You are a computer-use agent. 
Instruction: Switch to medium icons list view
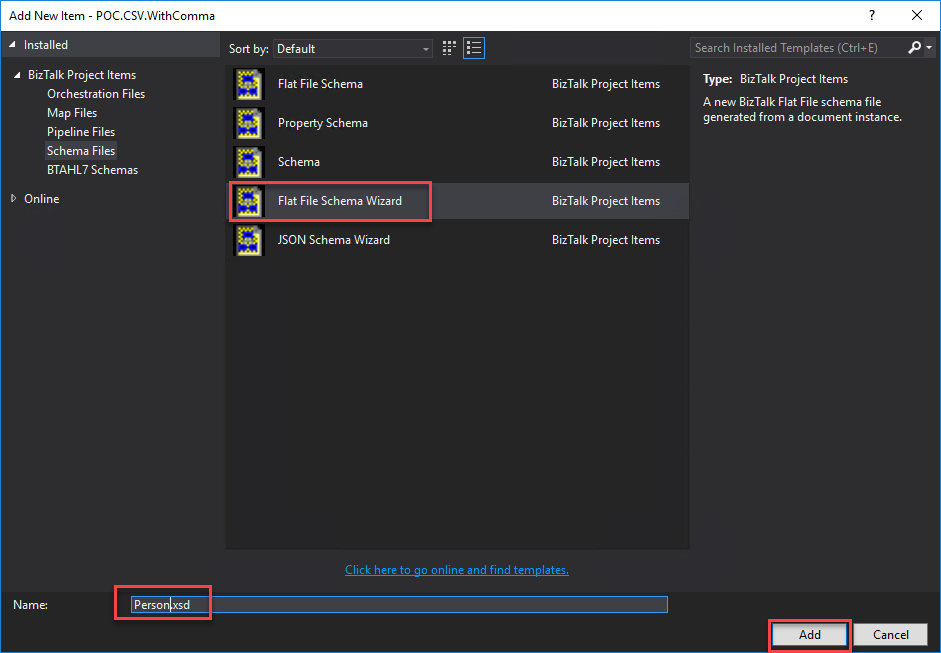[x=474, y=49]
